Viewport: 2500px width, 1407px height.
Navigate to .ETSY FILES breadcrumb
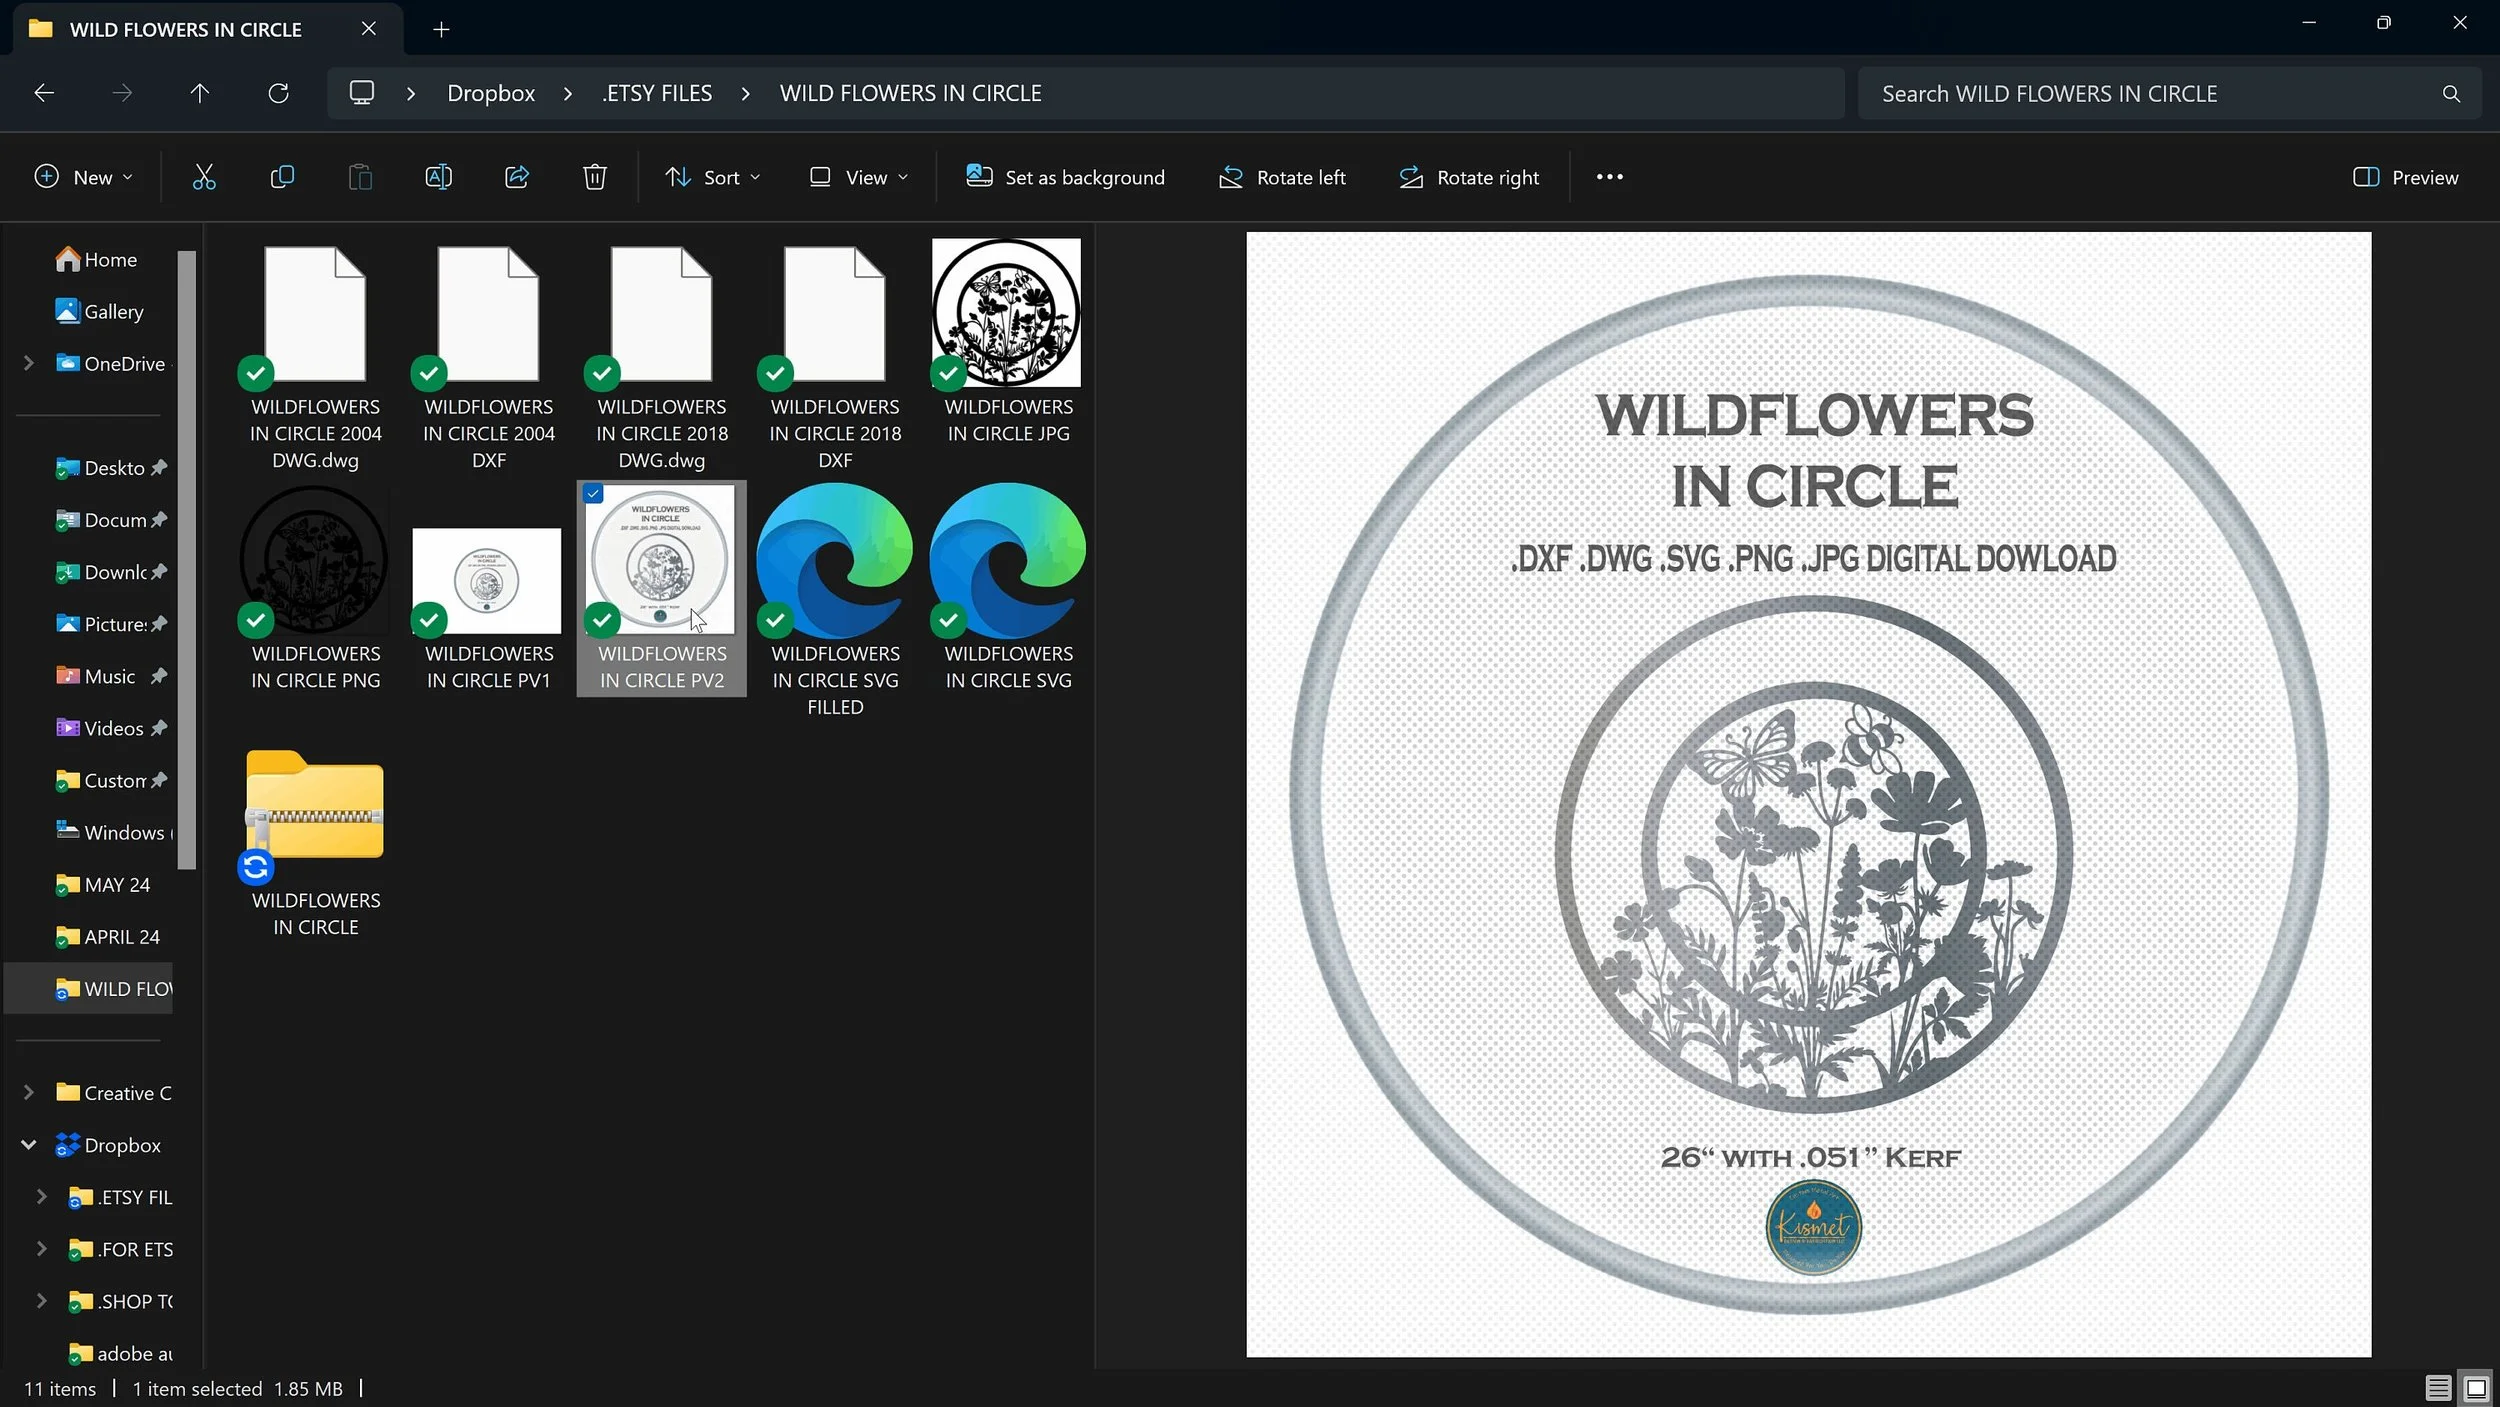(657, 93)
